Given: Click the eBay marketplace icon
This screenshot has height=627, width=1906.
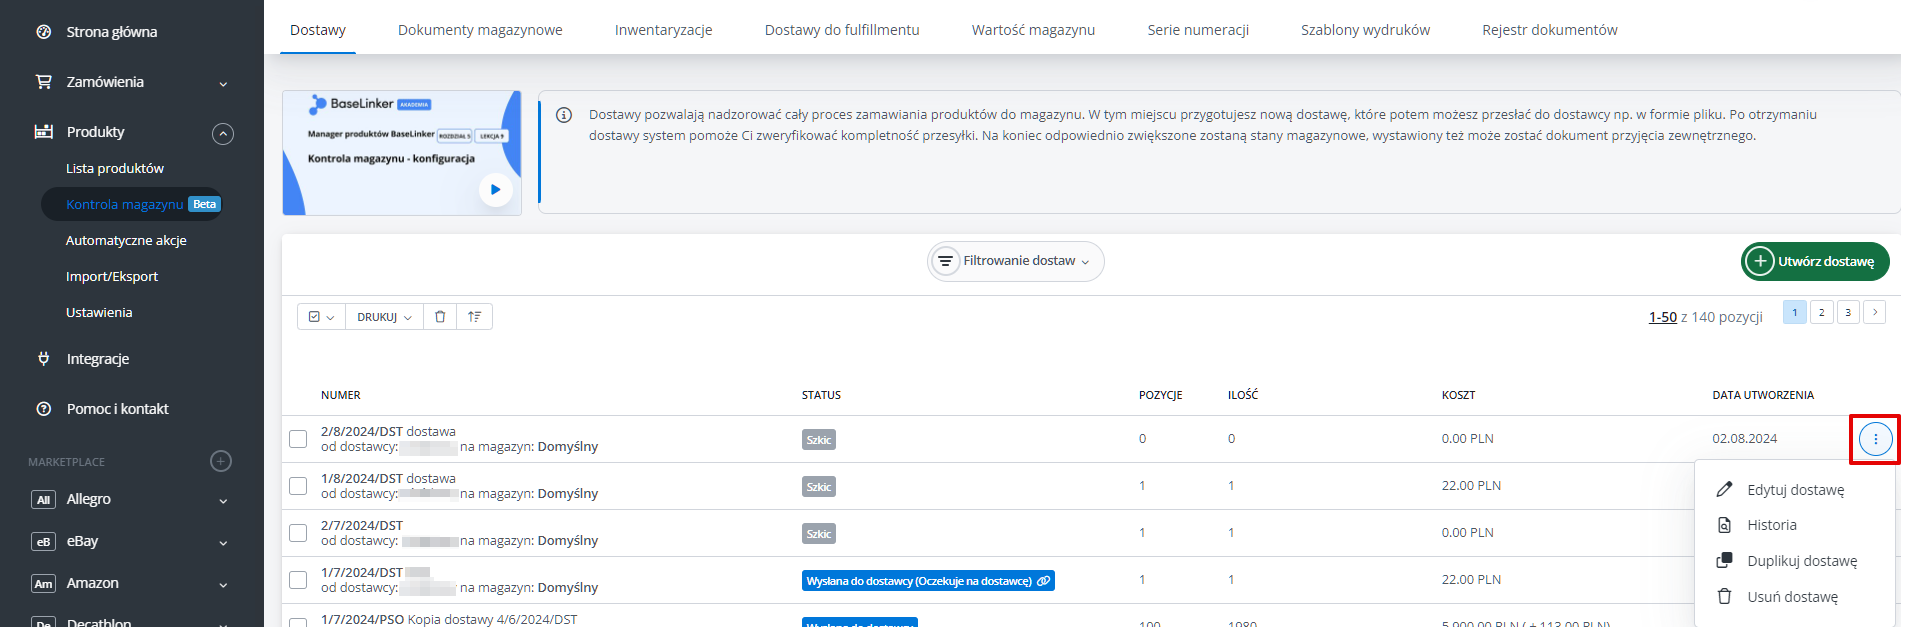Looking at the screenshot, I should pos(43,542).
